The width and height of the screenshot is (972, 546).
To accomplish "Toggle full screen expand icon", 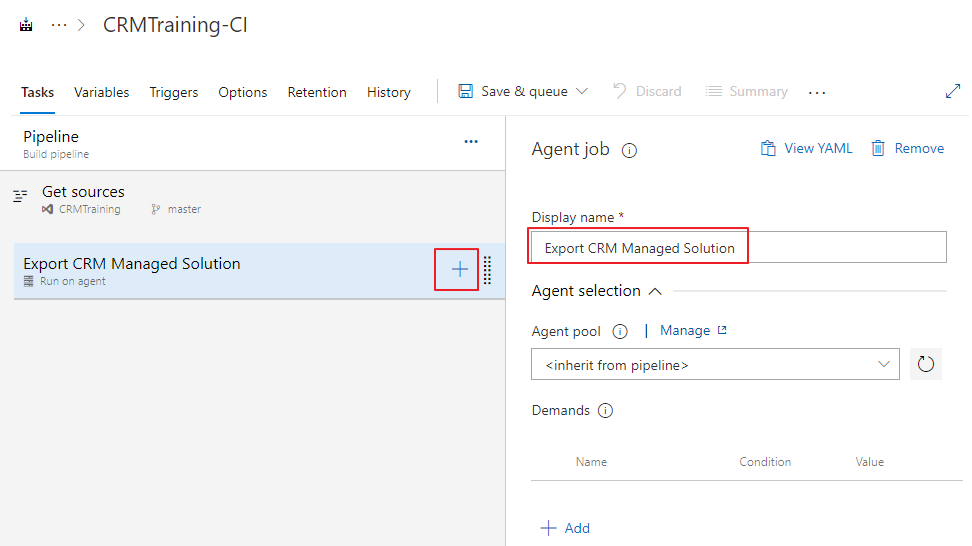I will [952, 91].
